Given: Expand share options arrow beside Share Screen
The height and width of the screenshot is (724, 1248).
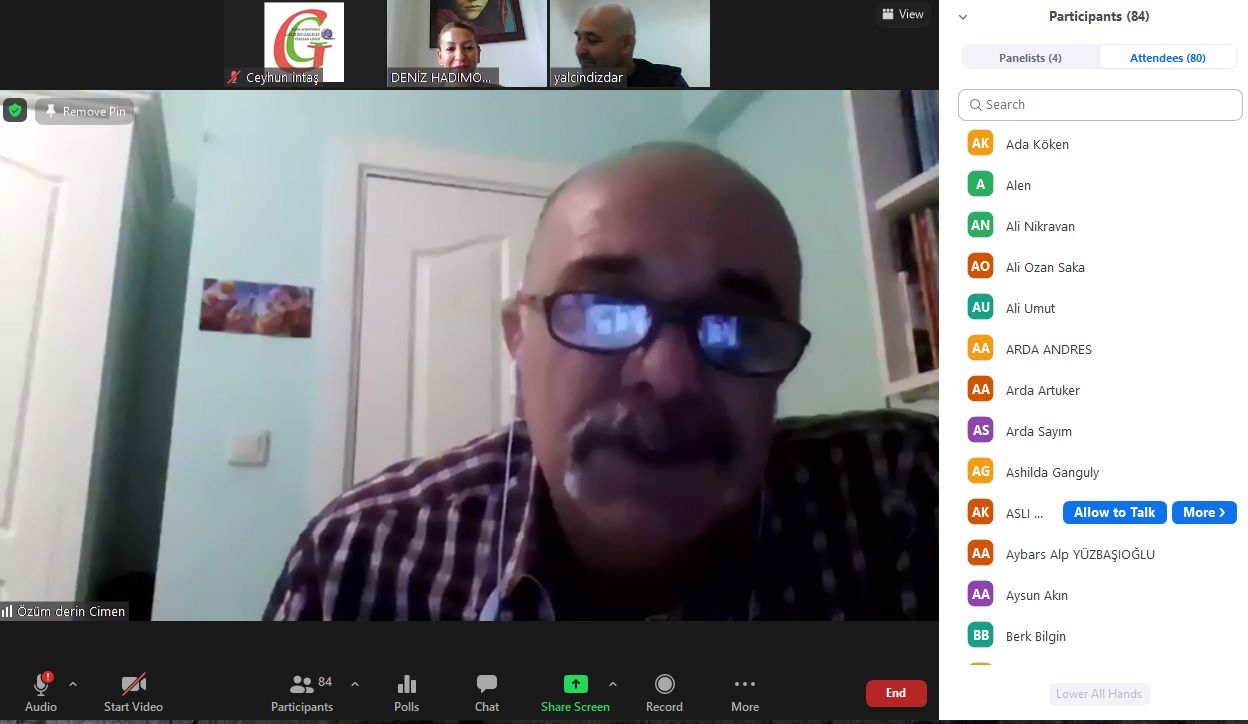Looking at the screenshot, I should (613, 685).
